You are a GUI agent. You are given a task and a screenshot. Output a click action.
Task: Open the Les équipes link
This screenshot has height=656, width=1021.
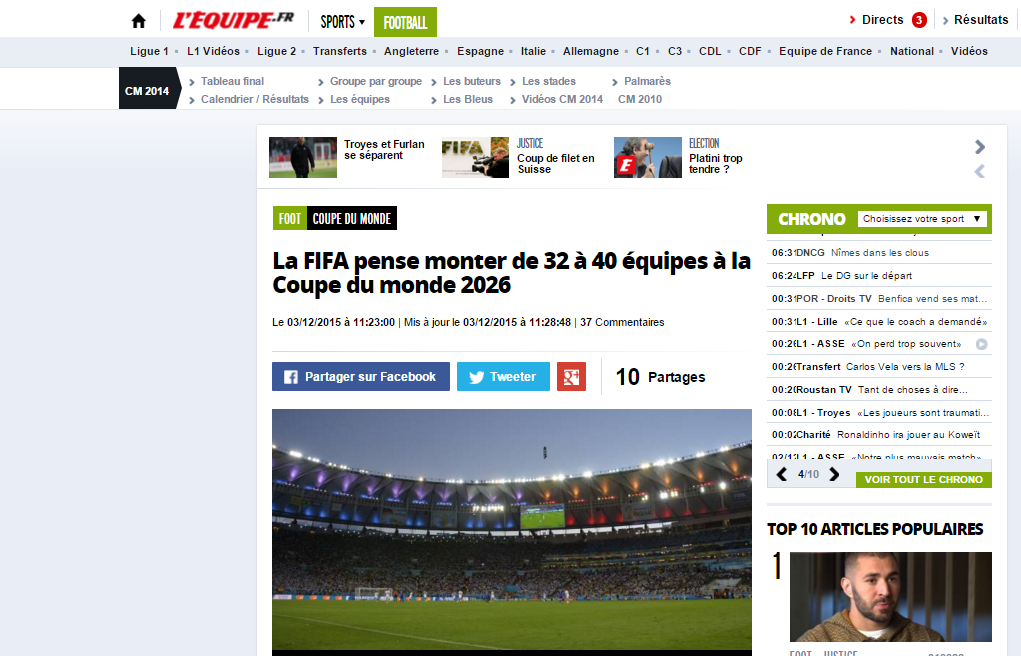(x=360, y=100)
